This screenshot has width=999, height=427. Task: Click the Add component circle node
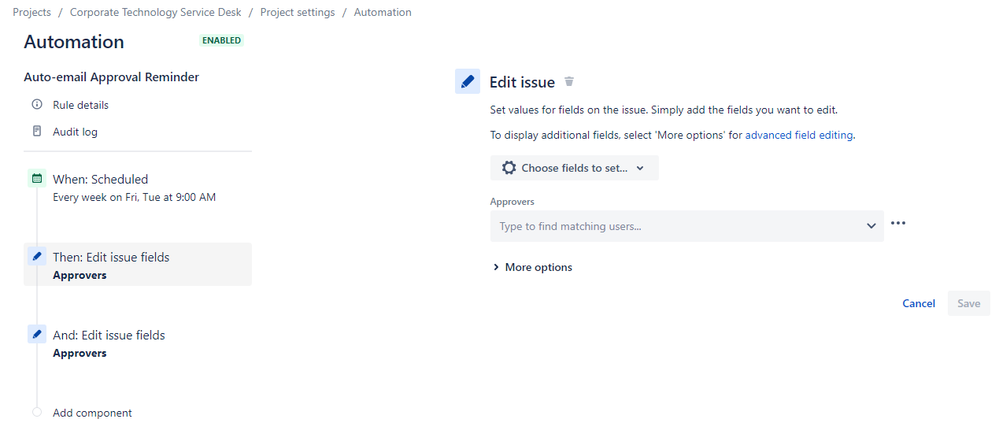tap(37, 412)
